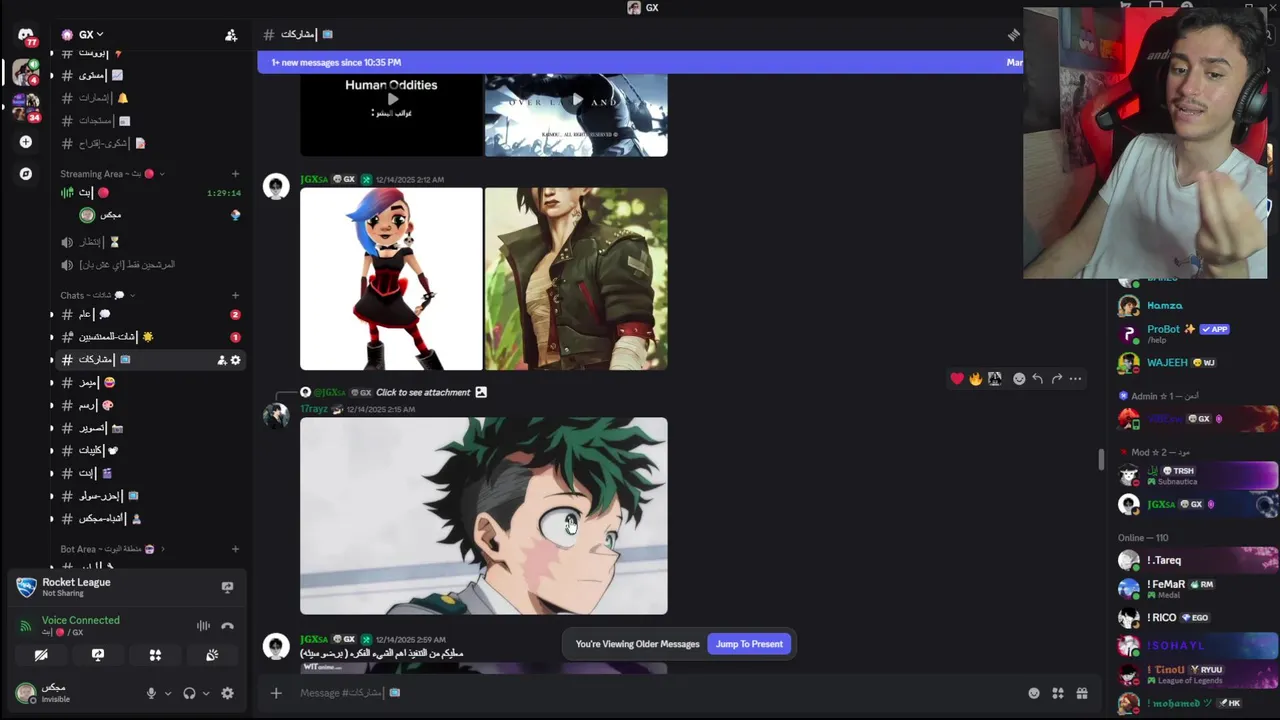Add channel to Bot Area via plus
Viewport: 1280px width, 720px height.
pos(235,549)
